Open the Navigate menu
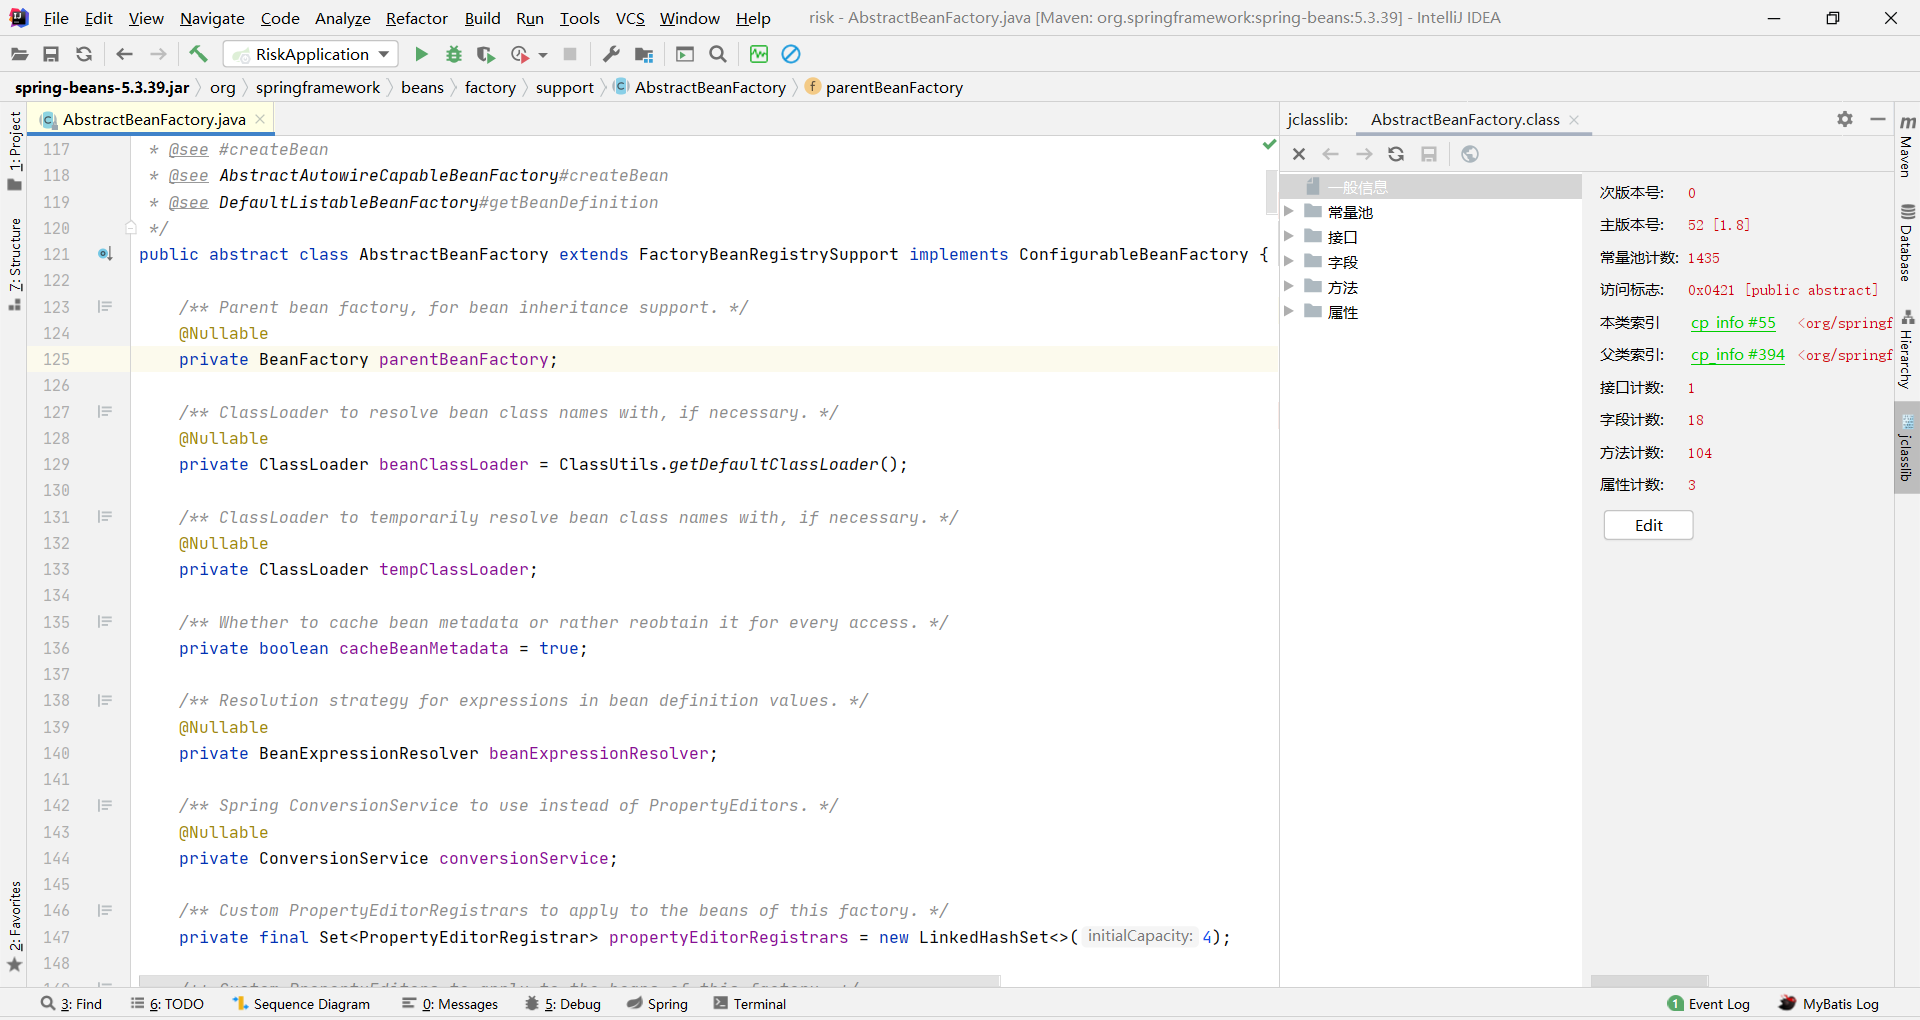The width and height of the screenshot is (1920, 1020). point(212,18)
